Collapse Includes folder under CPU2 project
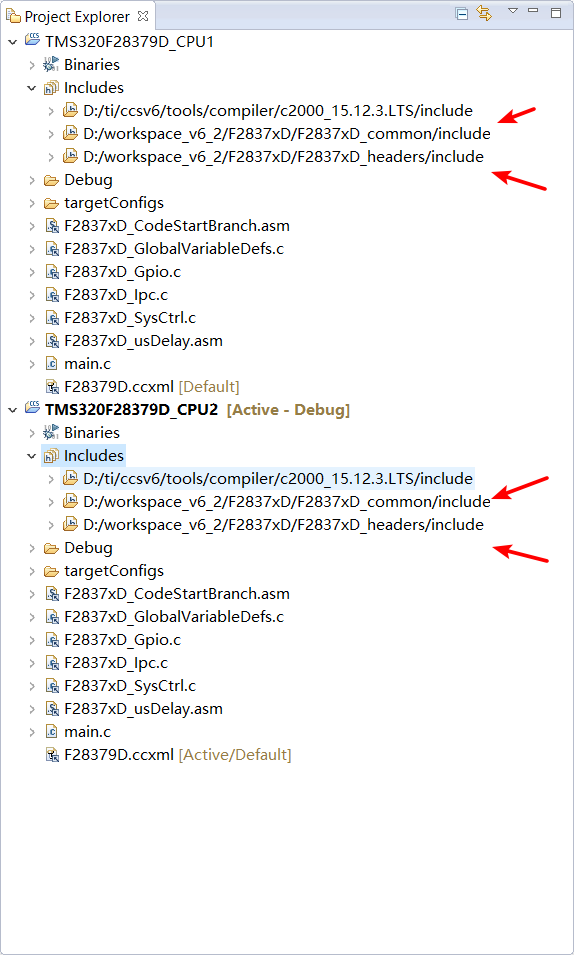The width and height of the screenshot is (574, 955). click(32, 456)
